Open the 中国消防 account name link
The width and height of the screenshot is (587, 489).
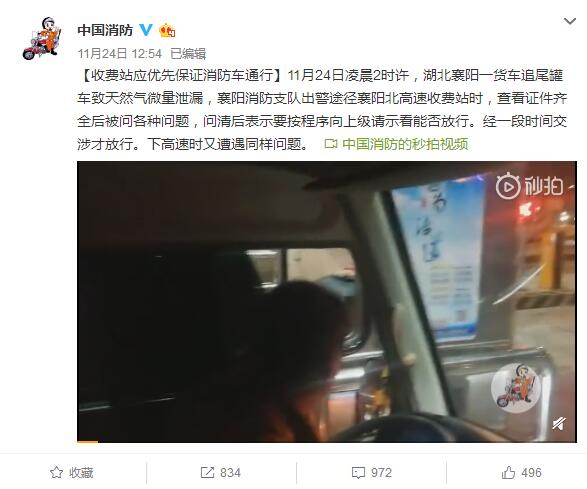pos(105,30)
